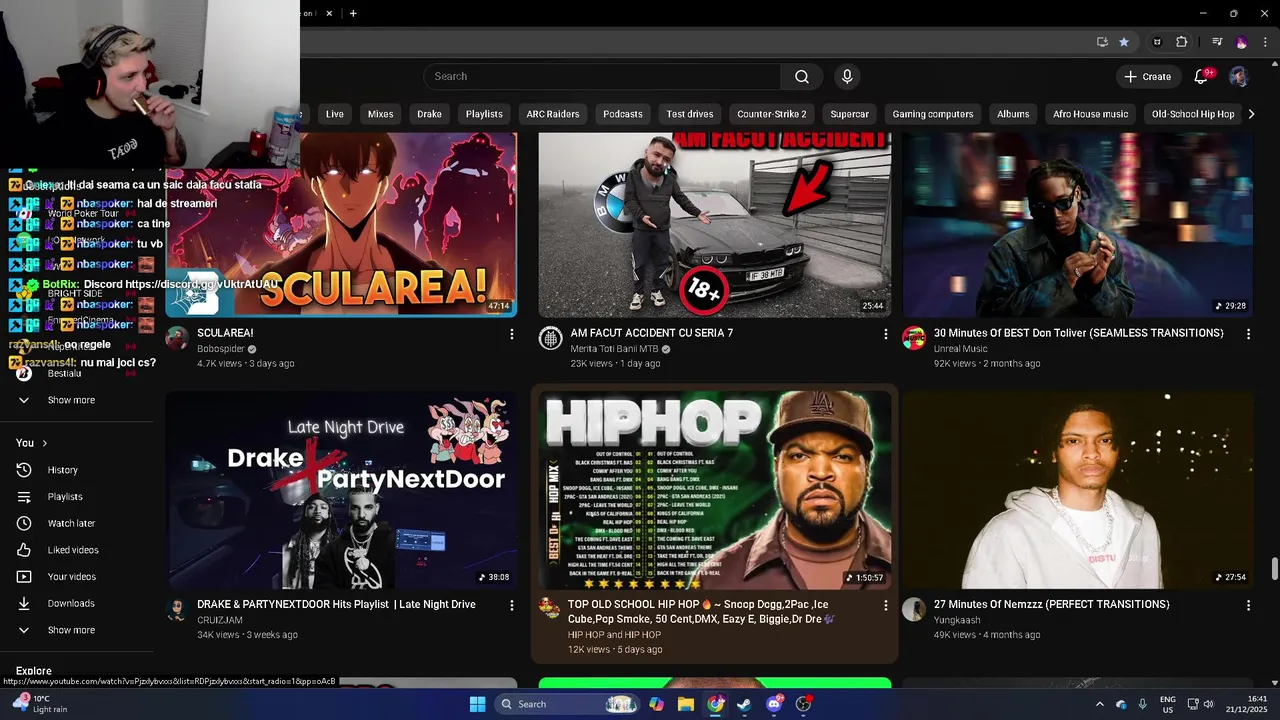1280x720 pixels.
Task: Open Windows Start menu
Action: pos(477,704)
